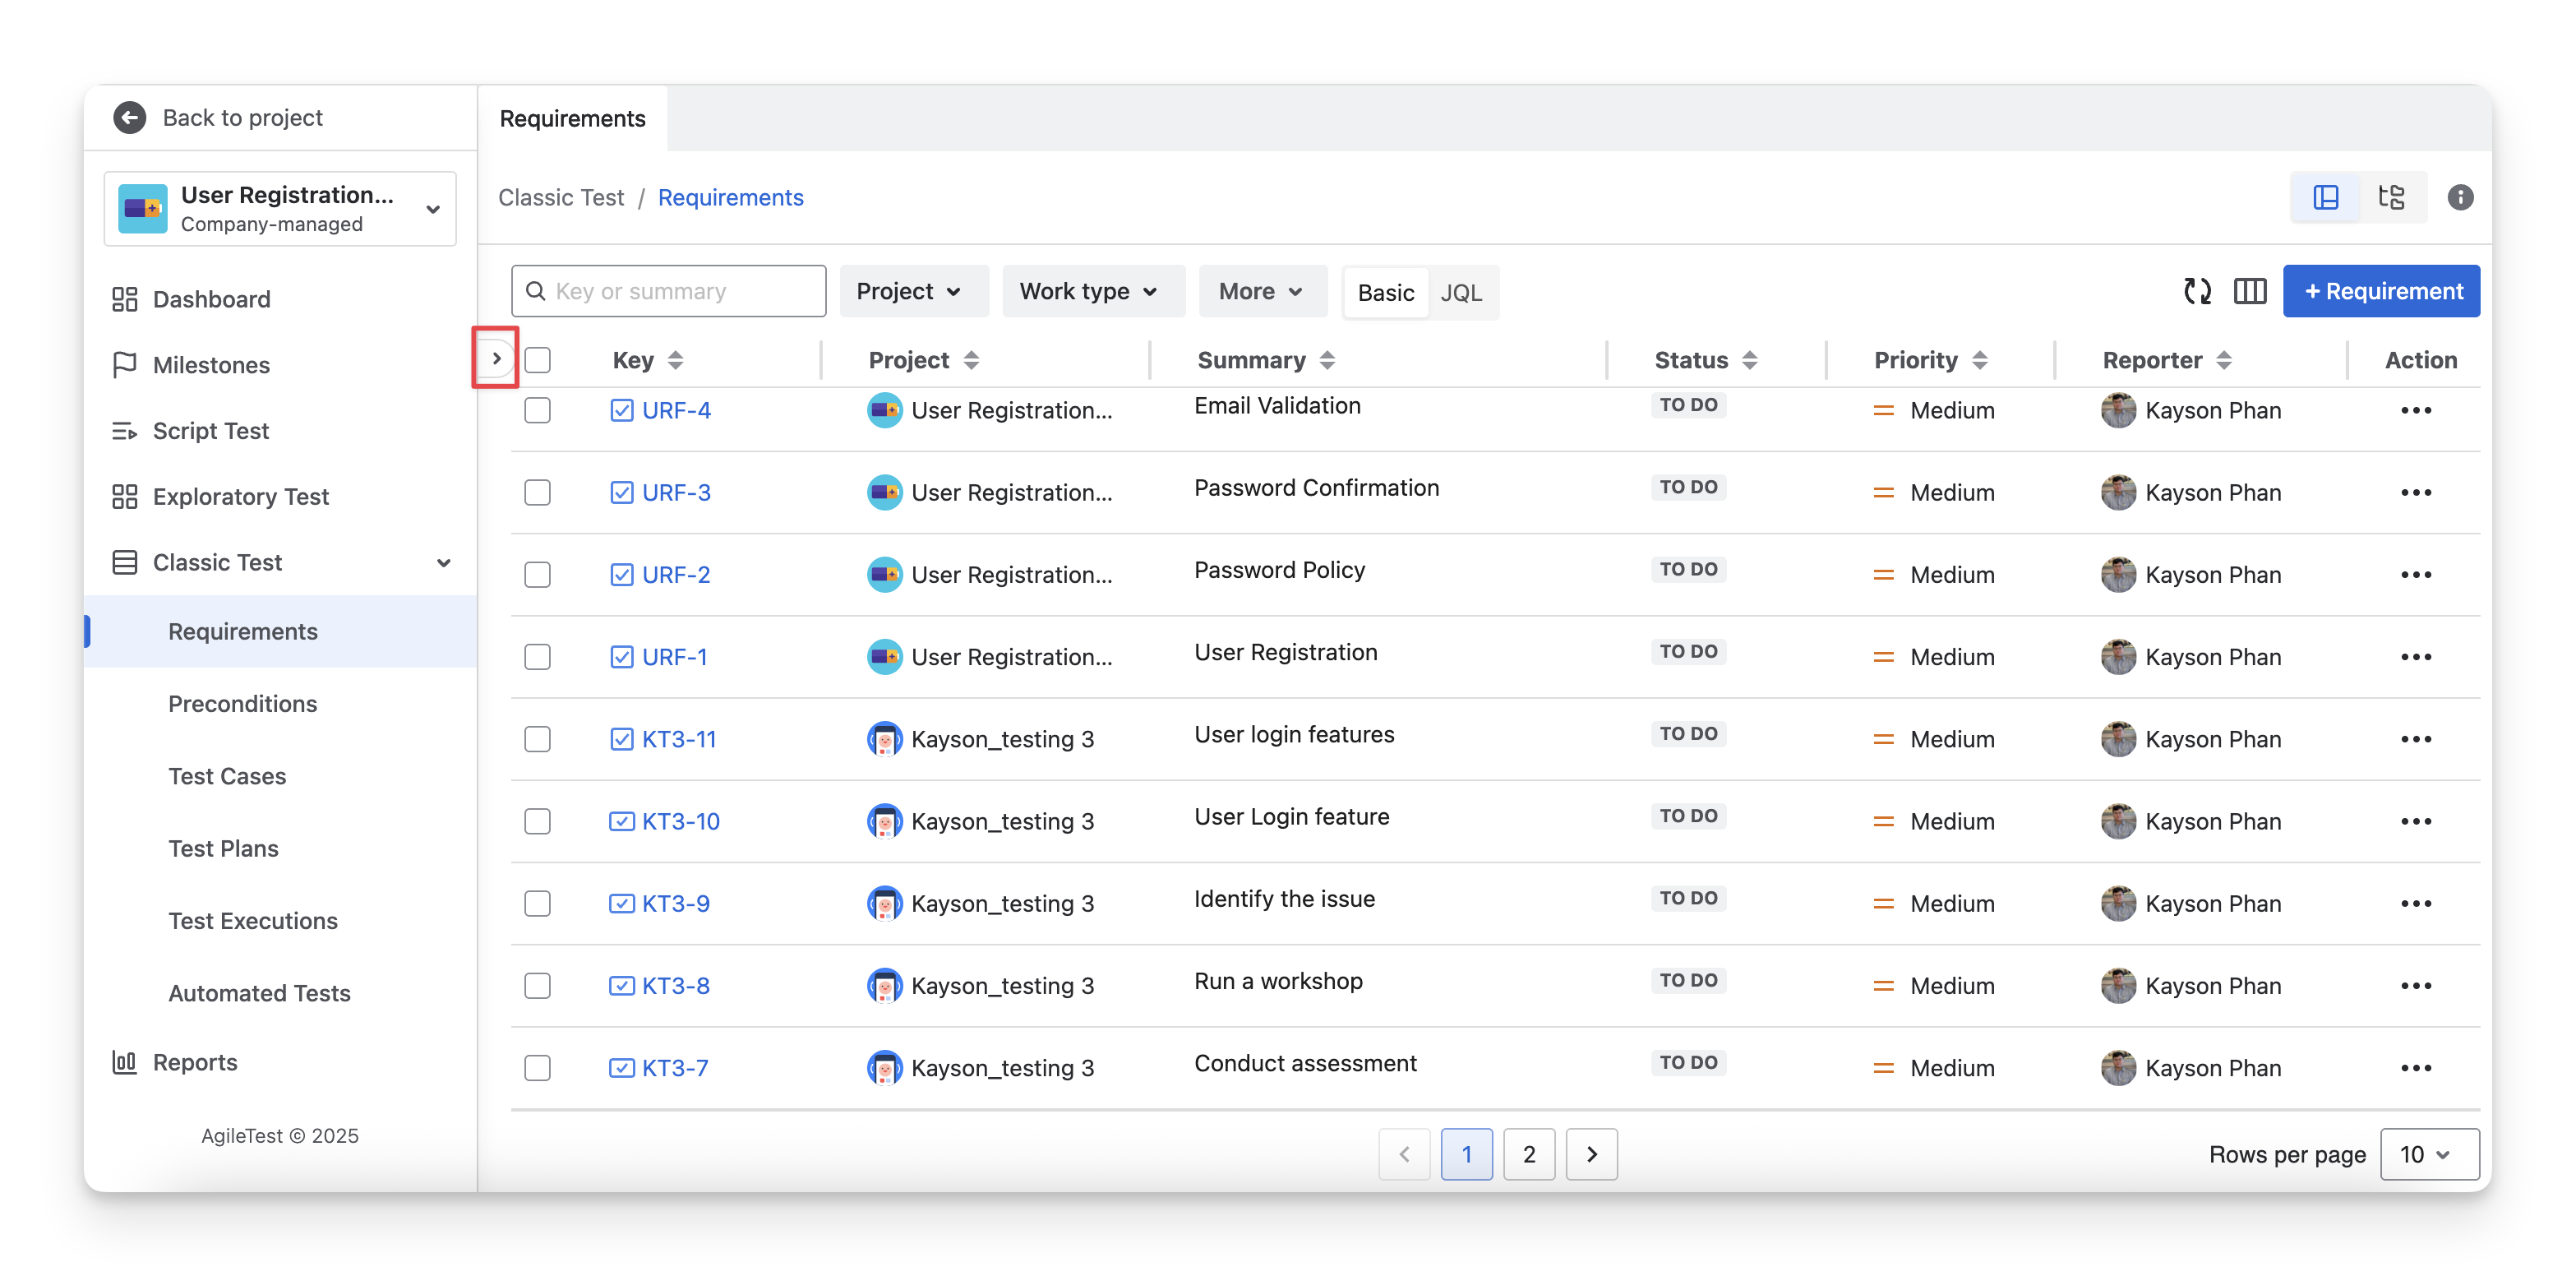Screen dimensions: 2576x1276
Task: Click the refresh icon beside column settings
Action: tap(2196, 291)
